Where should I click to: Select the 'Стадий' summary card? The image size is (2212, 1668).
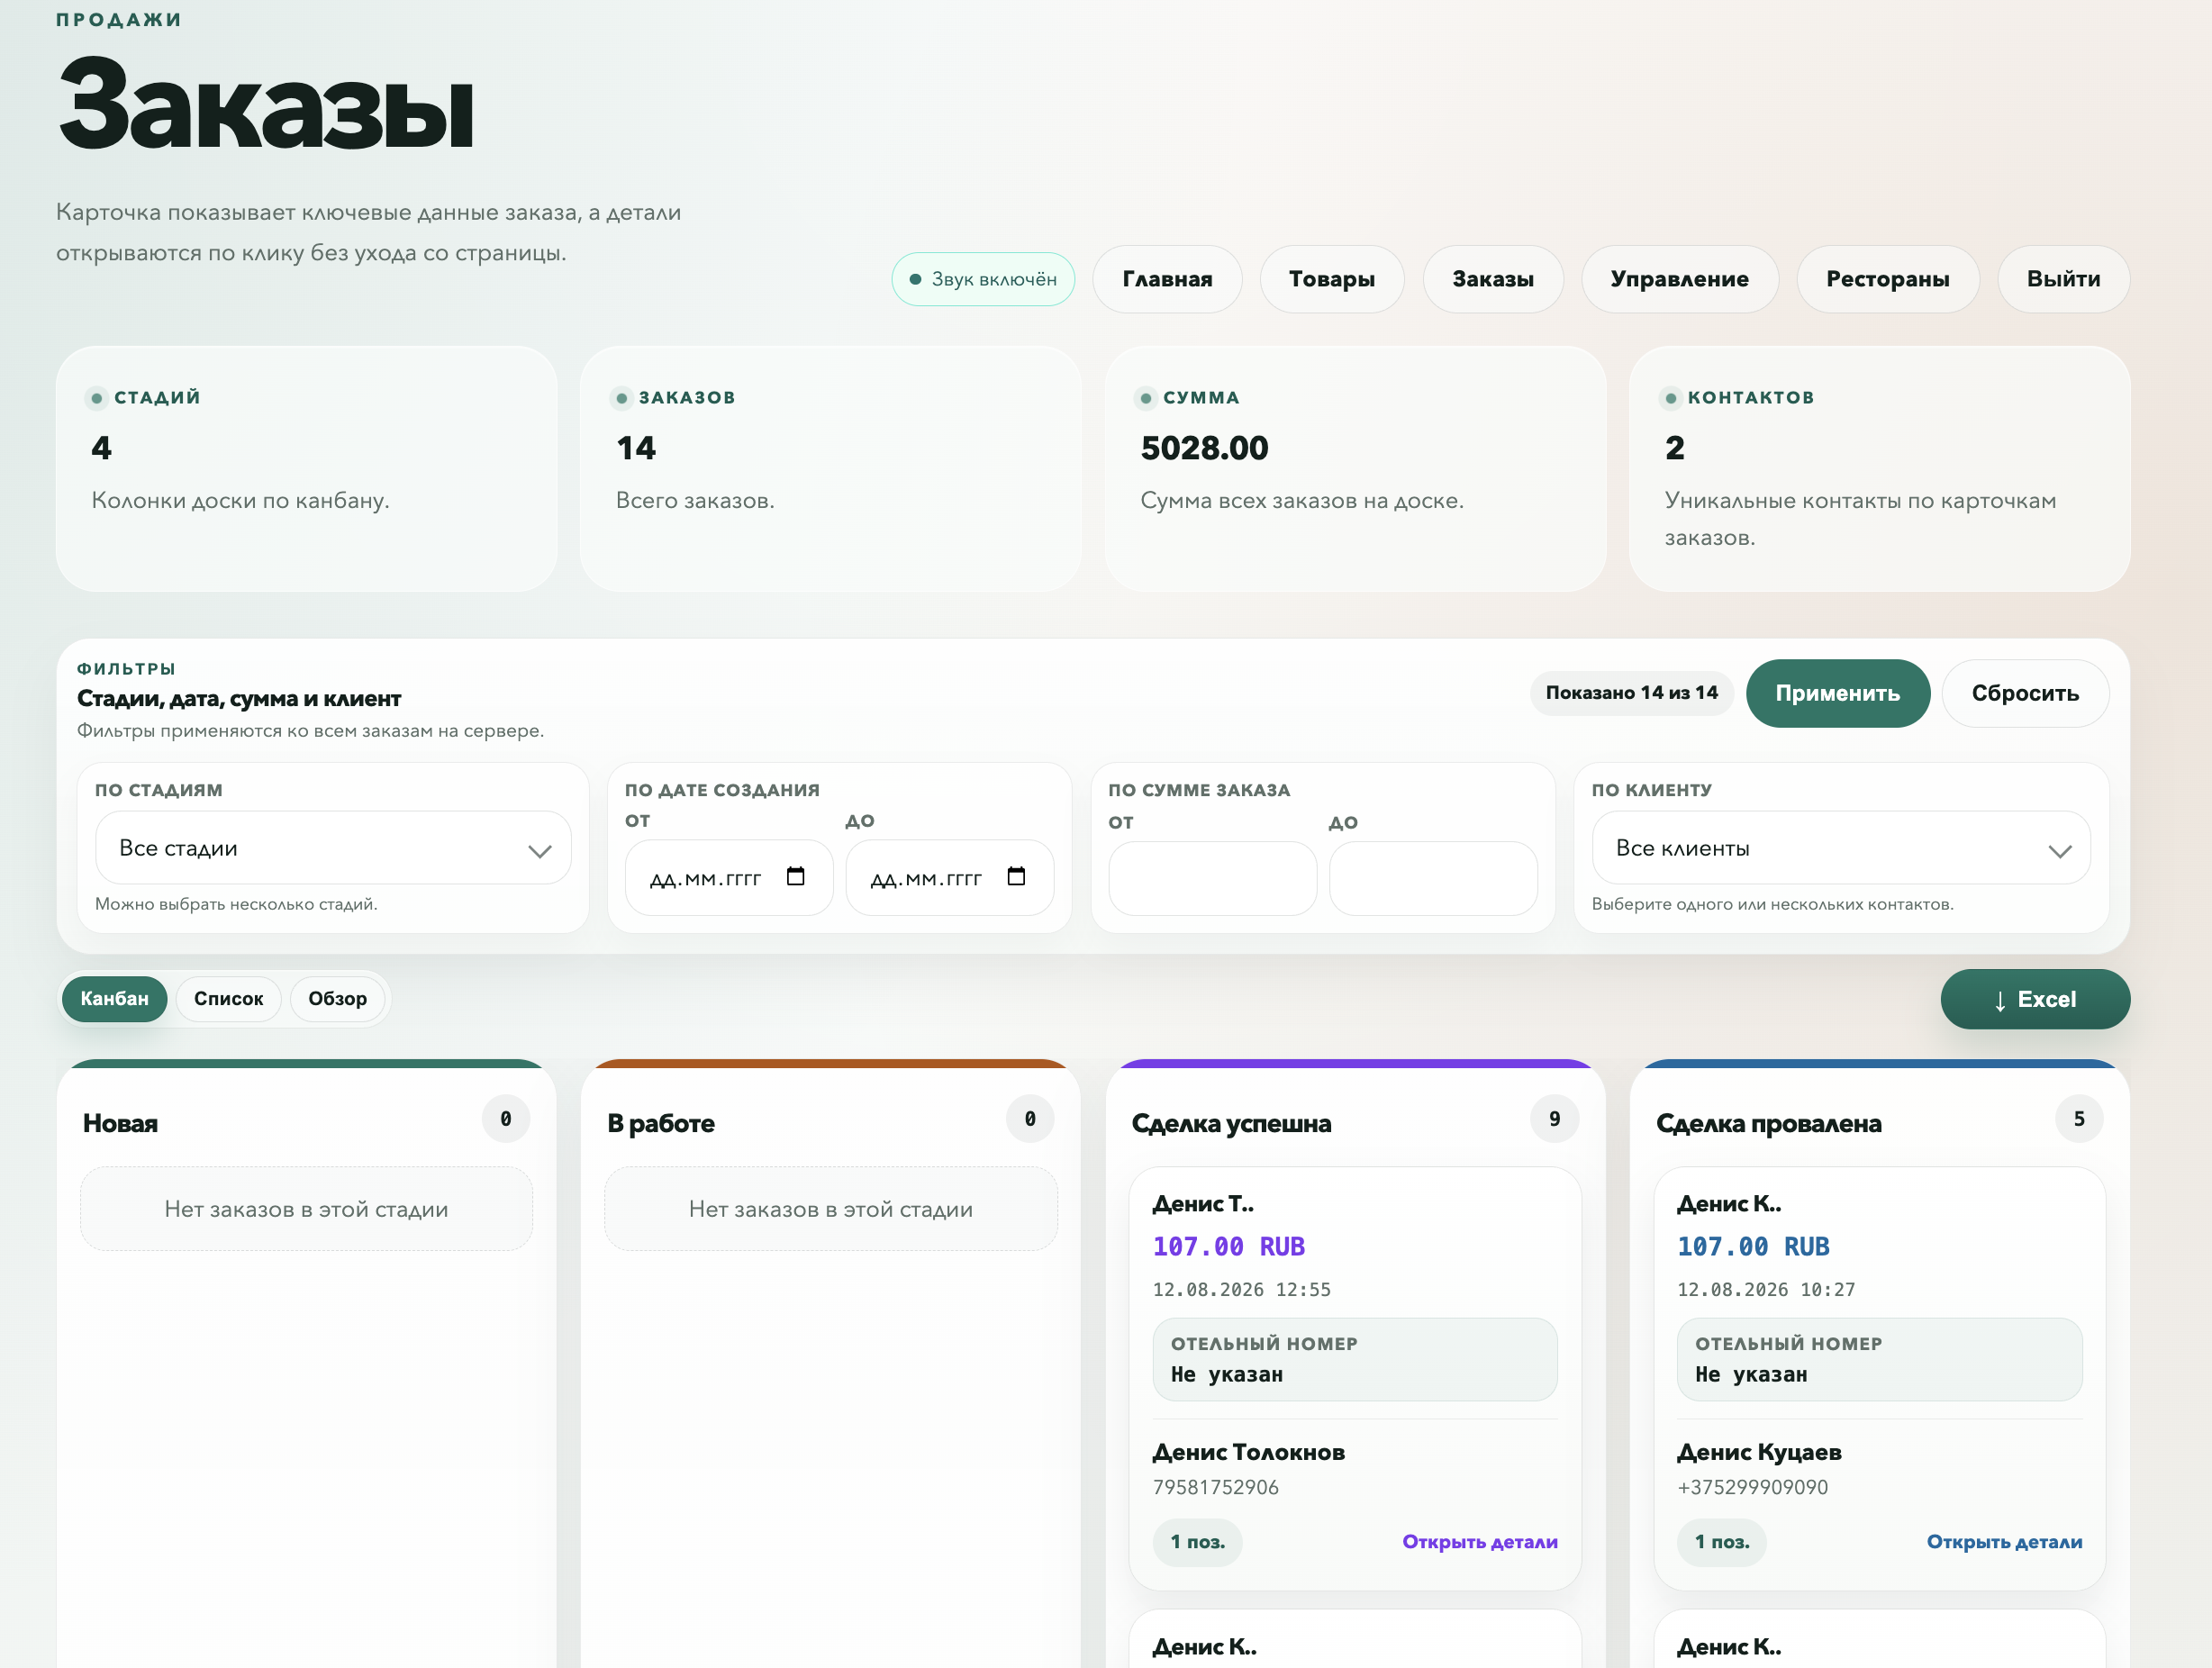click(306, 468)
